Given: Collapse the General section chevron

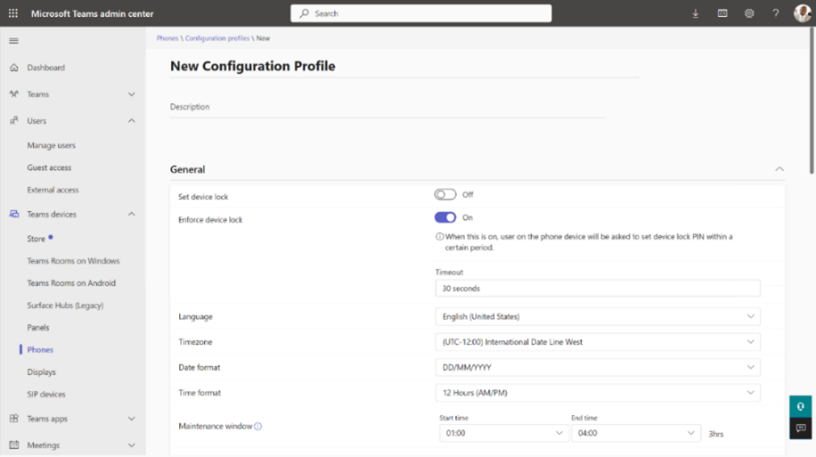Looking at the screenshot, I should pyautogui.click(x=780, y=170).
